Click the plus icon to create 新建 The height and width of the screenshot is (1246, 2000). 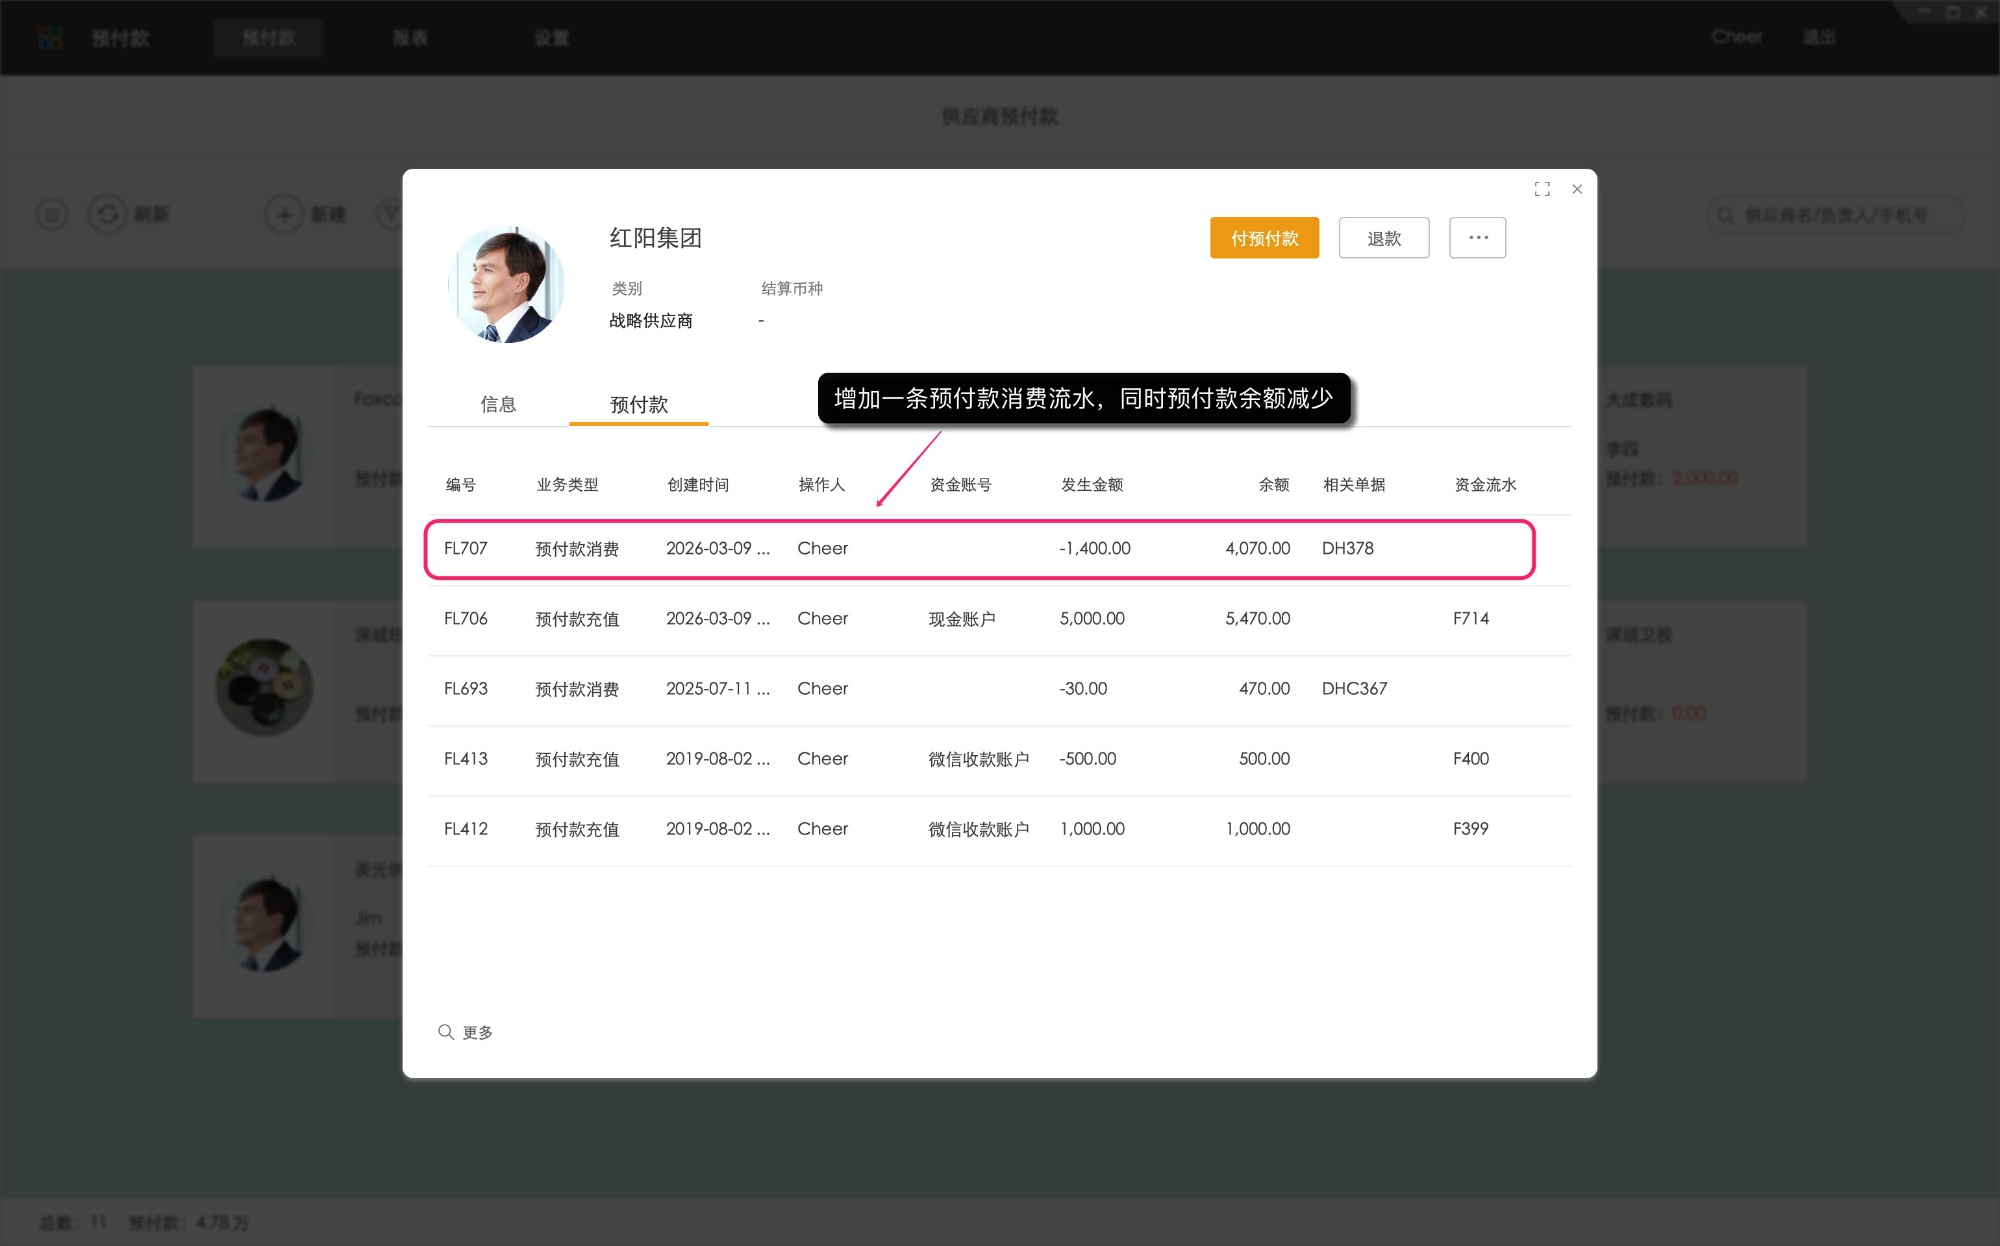pos(283,214)
